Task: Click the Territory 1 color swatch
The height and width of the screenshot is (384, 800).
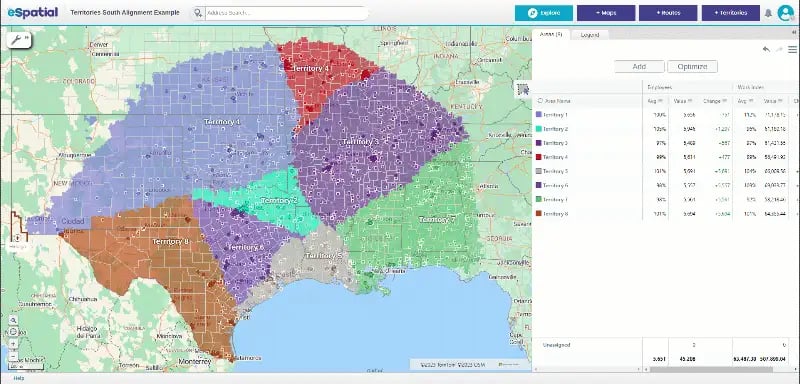Action: pos(538,115)
